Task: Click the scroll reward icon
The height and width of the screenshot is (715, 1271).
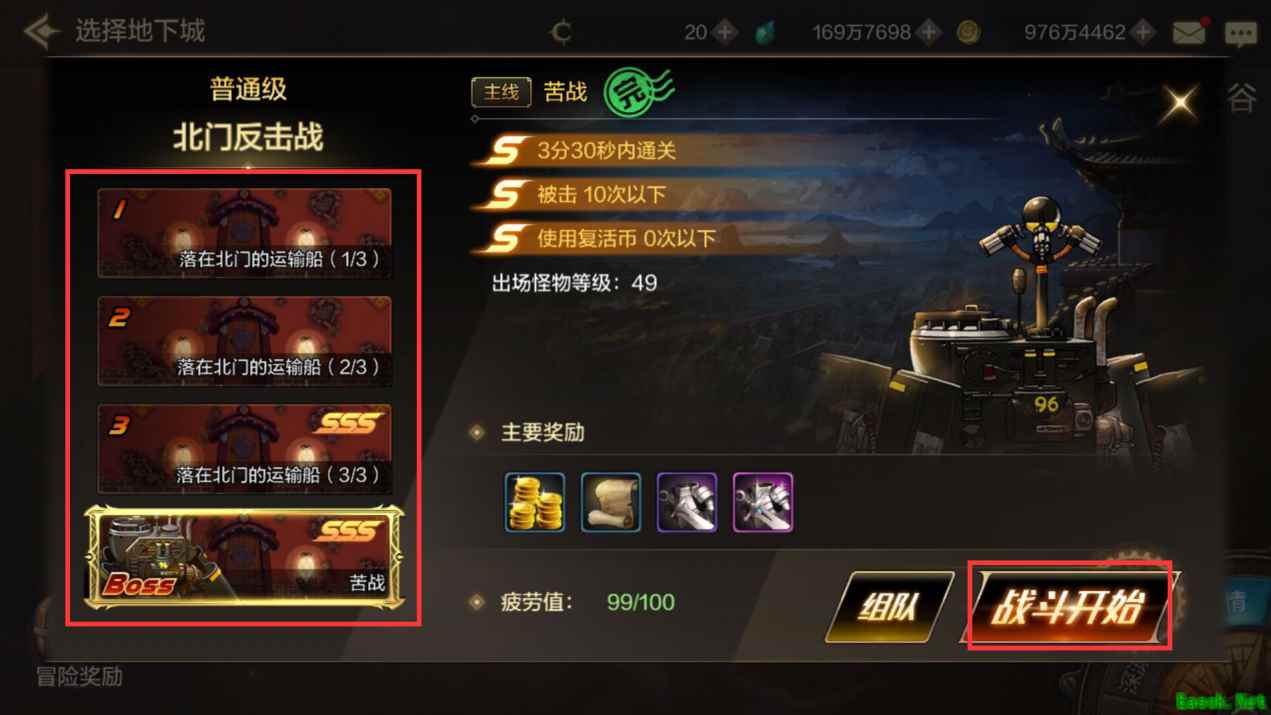Action: [611, 502]
